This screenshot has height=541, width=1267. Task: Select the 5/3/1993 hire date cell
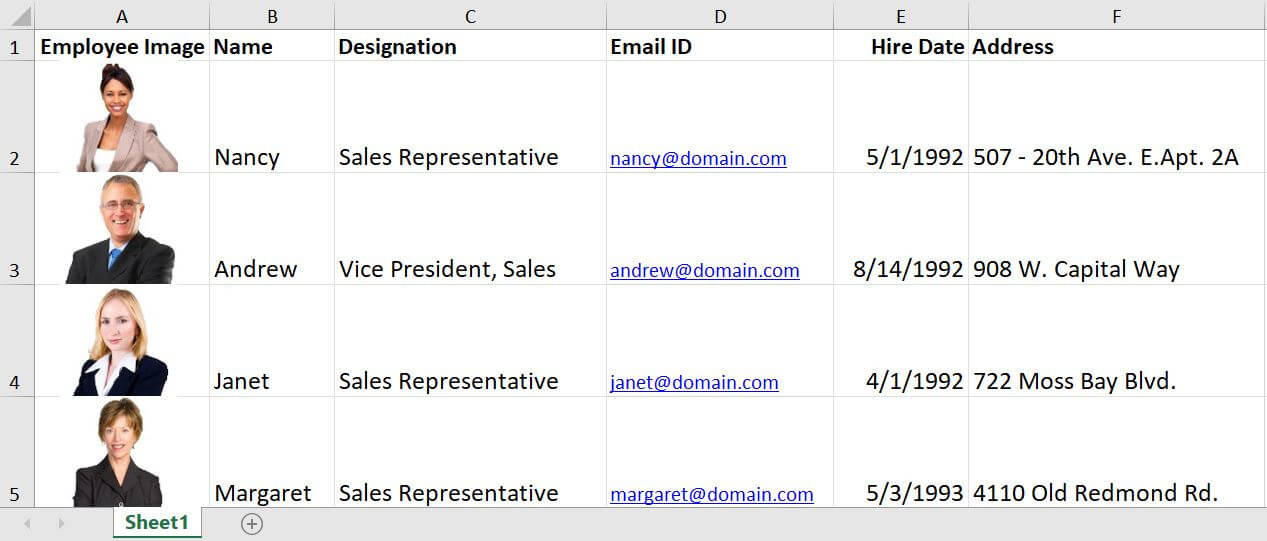click(914, 493)
